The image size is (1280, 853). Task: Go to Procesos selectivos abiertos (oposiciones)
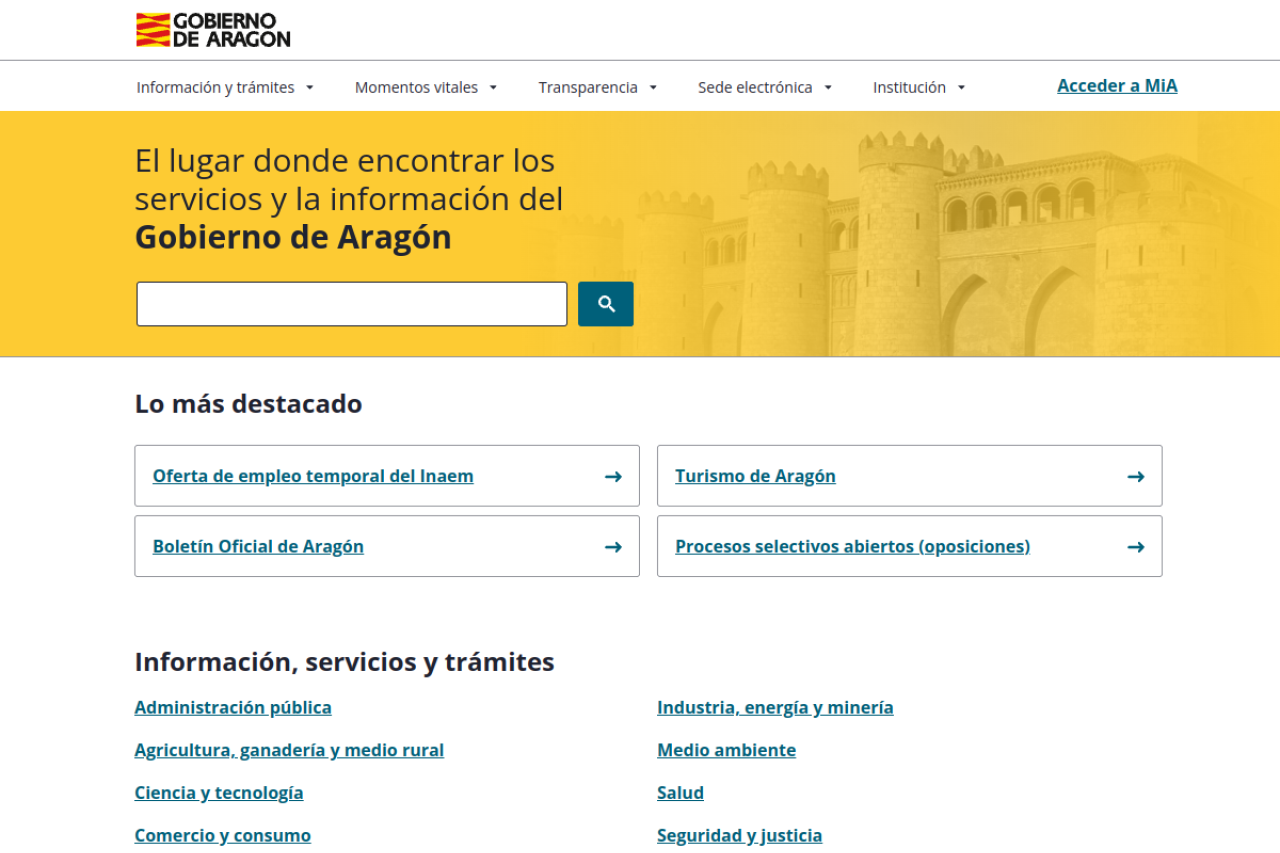coord(852,546)
